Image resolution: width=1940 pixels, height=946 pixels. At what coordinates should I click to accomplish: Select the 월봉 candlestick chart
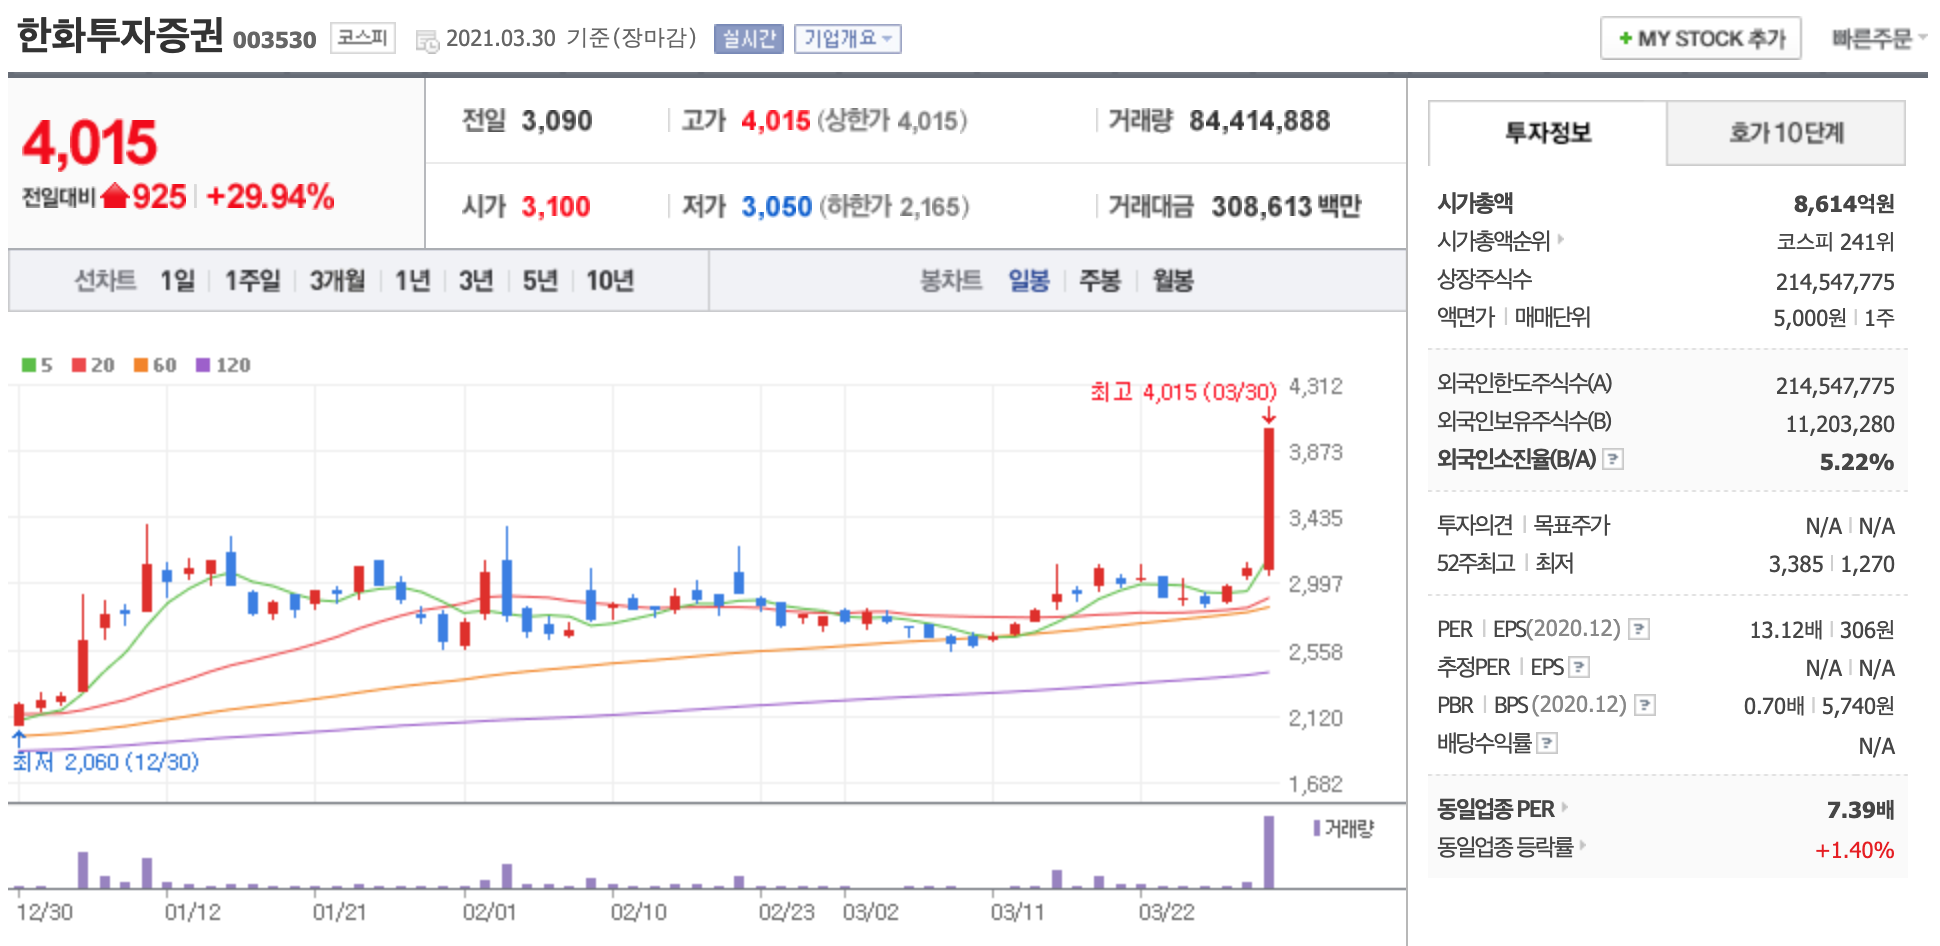(1173, 280)
